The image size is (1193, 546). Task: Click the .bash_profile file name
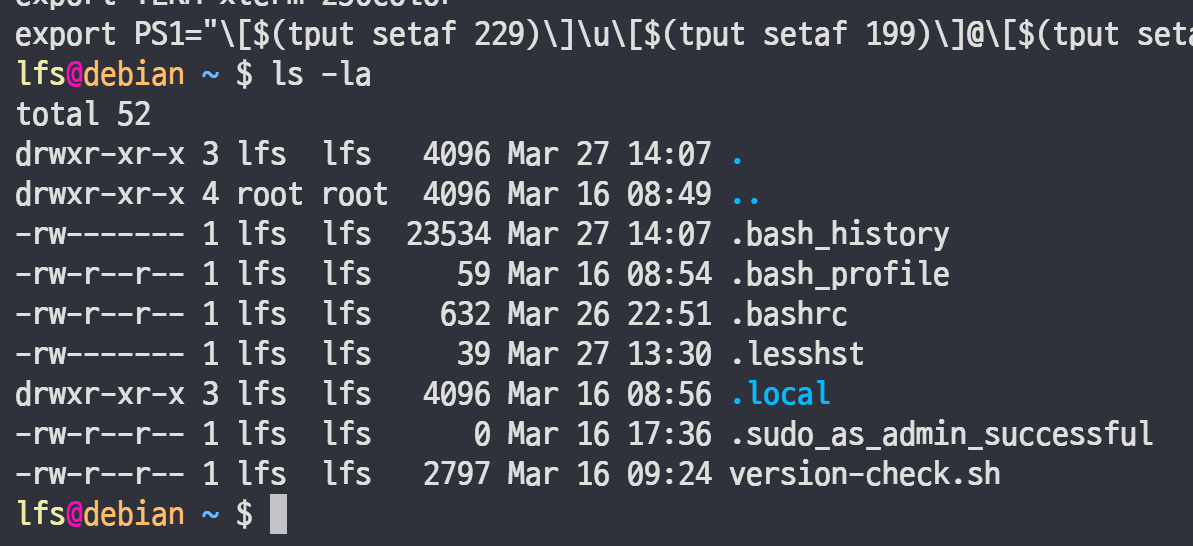(x=839, y=274)
